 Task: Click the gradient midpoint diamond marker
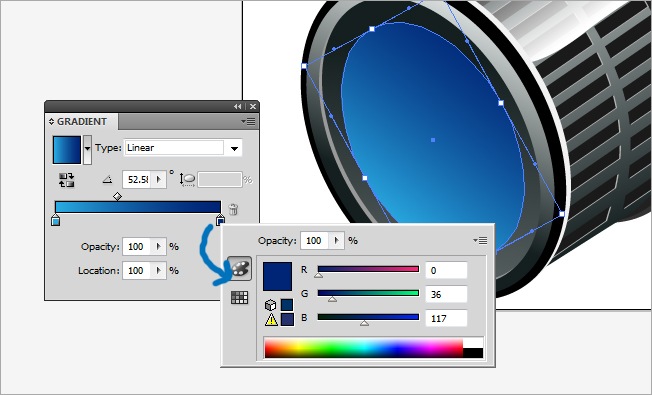point(118,196)
